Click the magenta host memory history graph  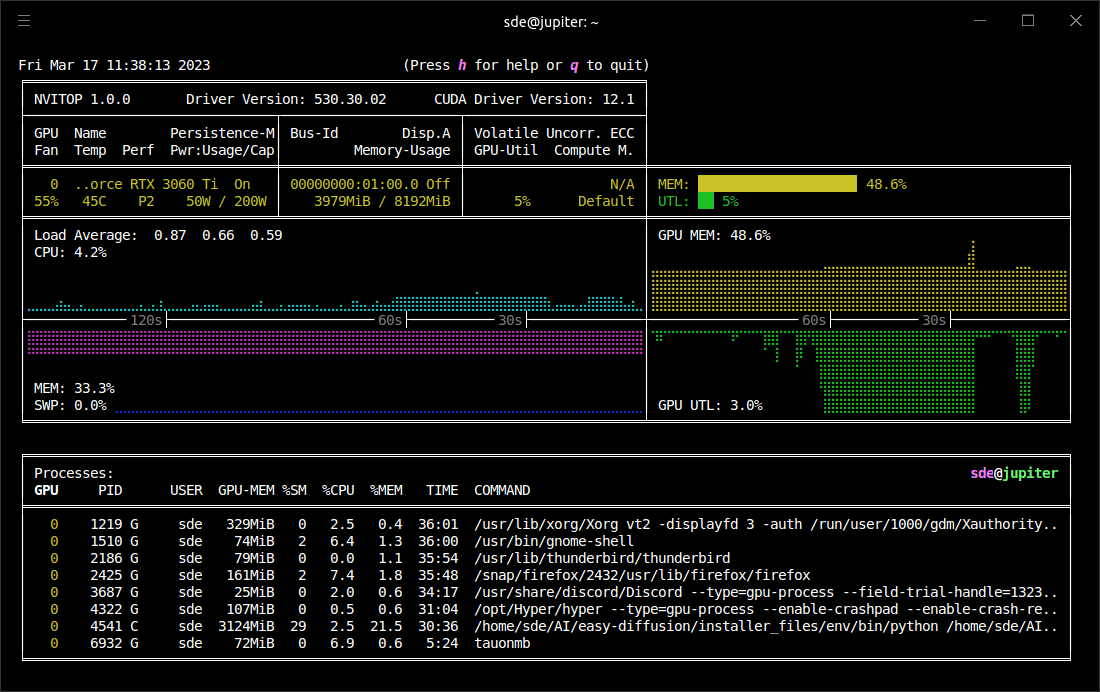click(x=335, y=342)
